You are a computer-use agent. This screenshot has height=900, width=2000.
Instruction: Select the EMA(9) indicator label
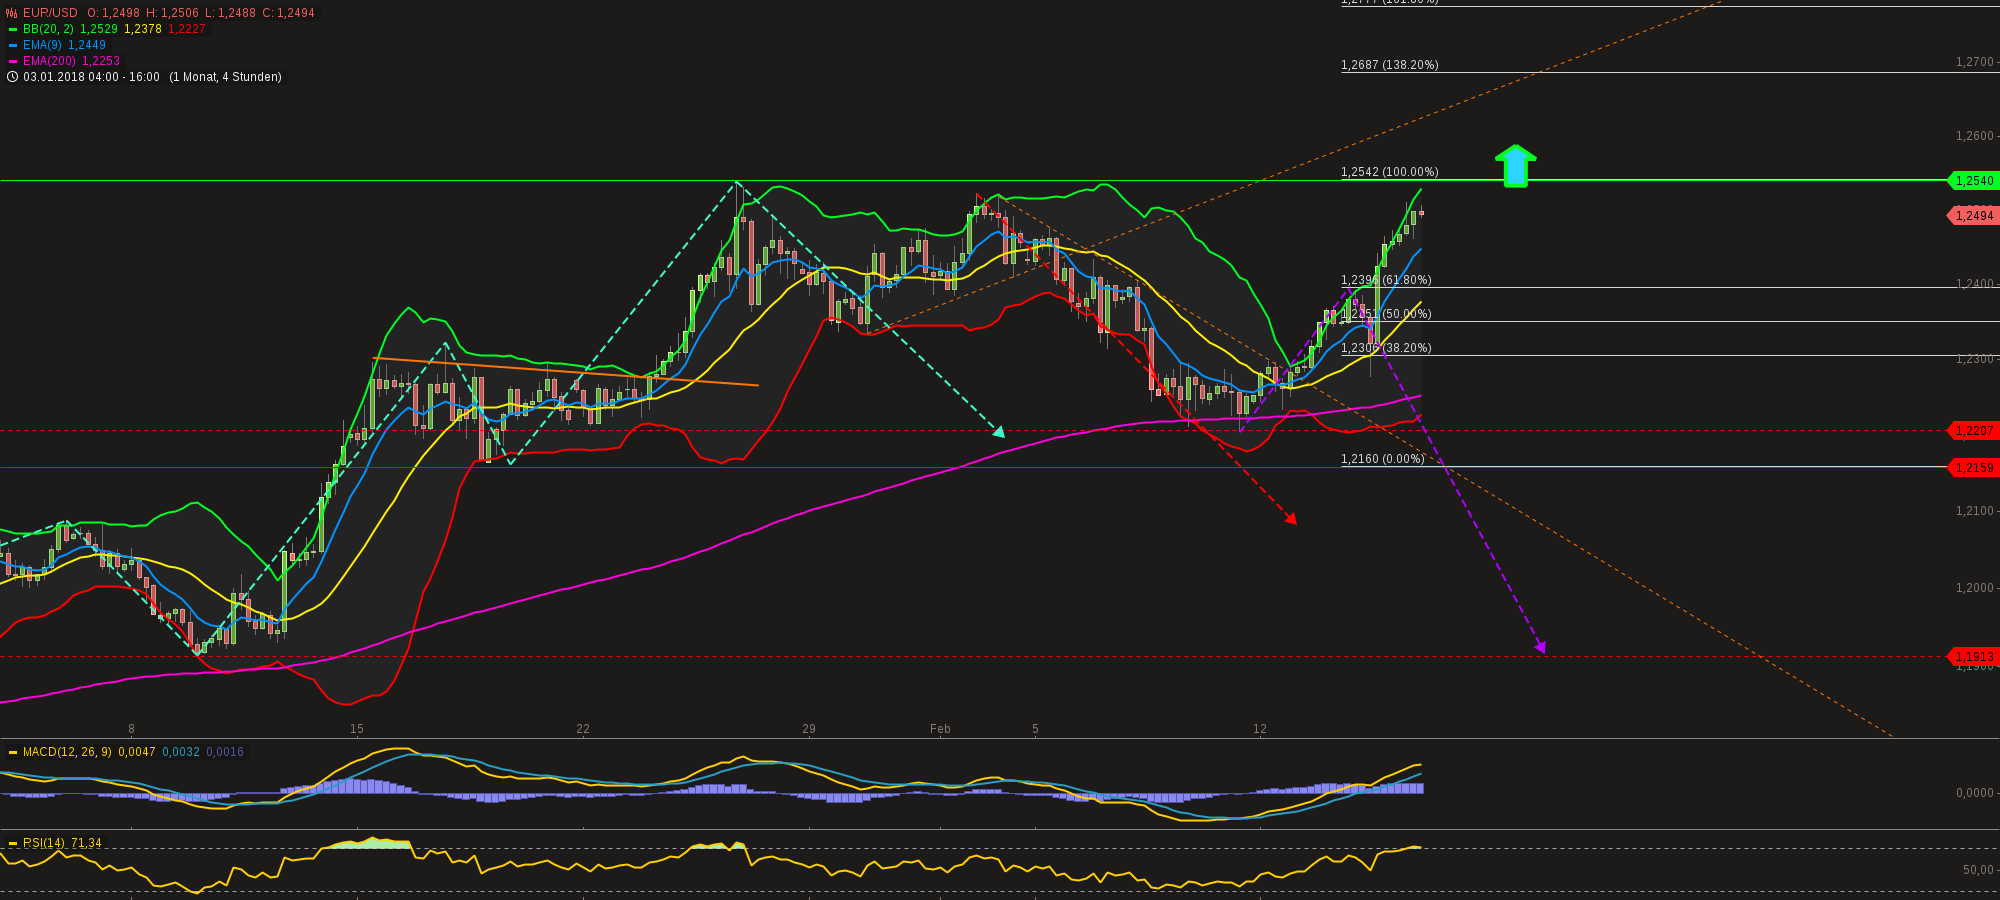42,45
